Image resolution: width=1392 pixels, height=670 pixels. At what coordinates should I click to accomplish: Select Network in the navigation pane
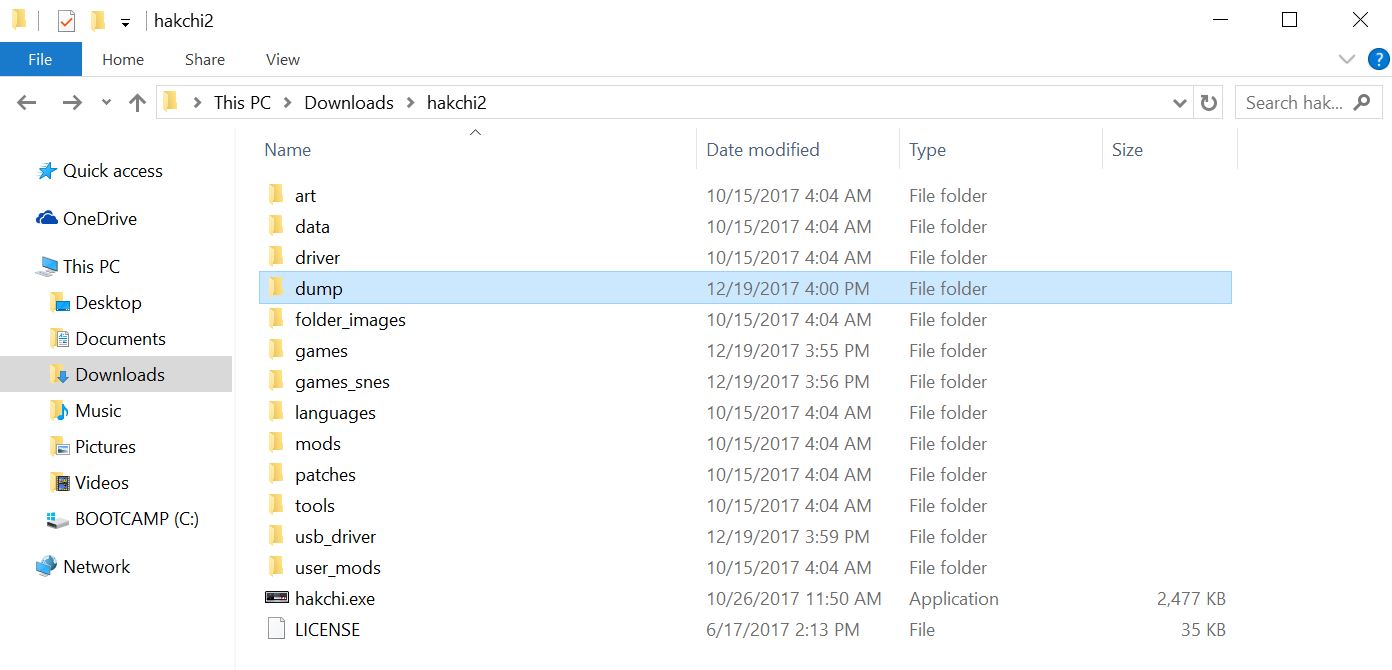pyautogui.click(x=96, y=567)
